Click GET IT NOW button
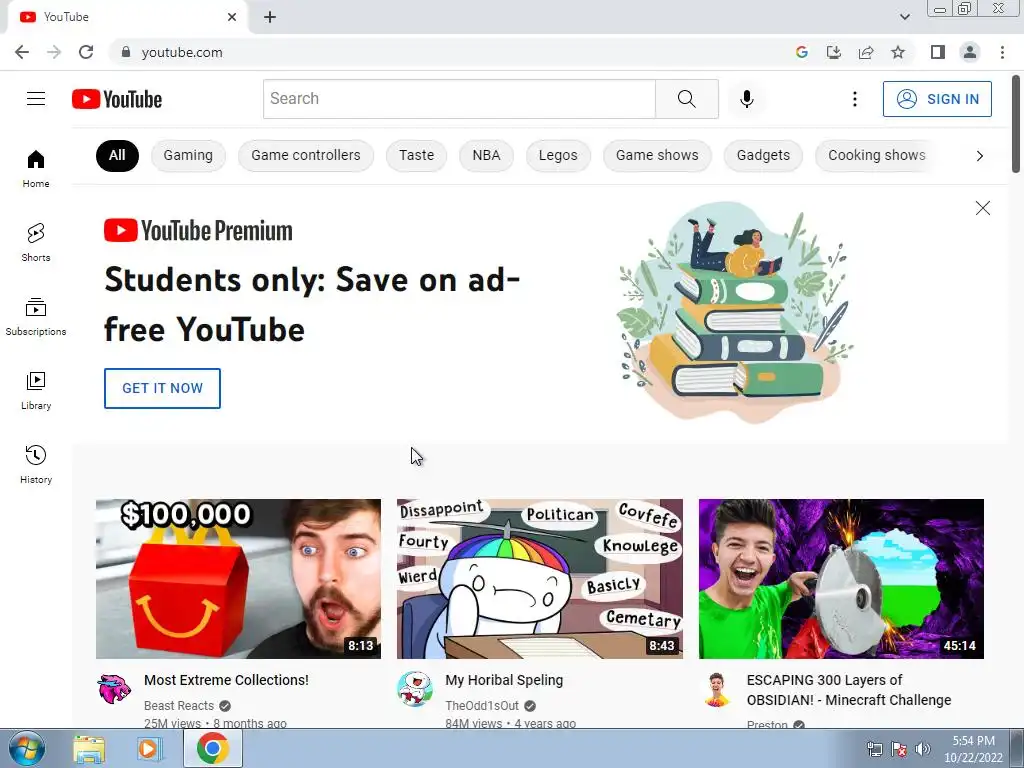The width and height of the screenshot is (1024, 768). [x=162, y=388]
